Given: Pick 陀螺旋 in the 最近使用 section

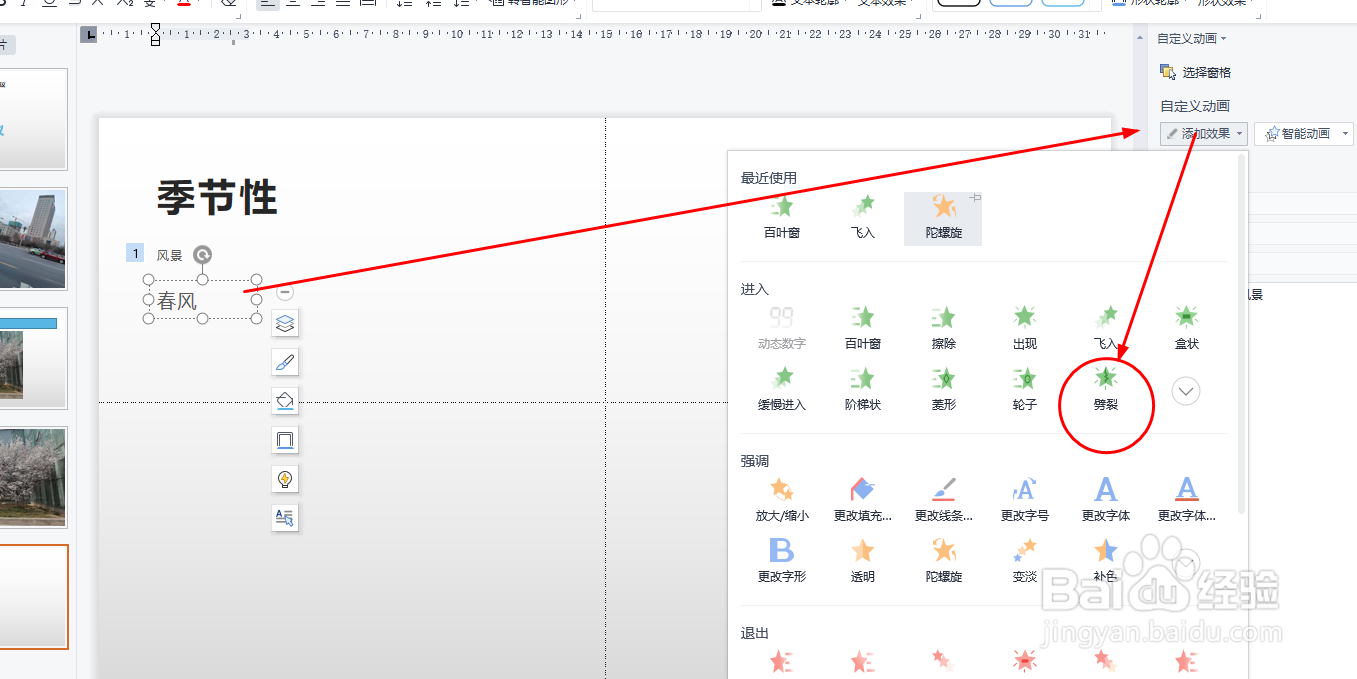Looking at the screenshot, I should tap(943, 218).
